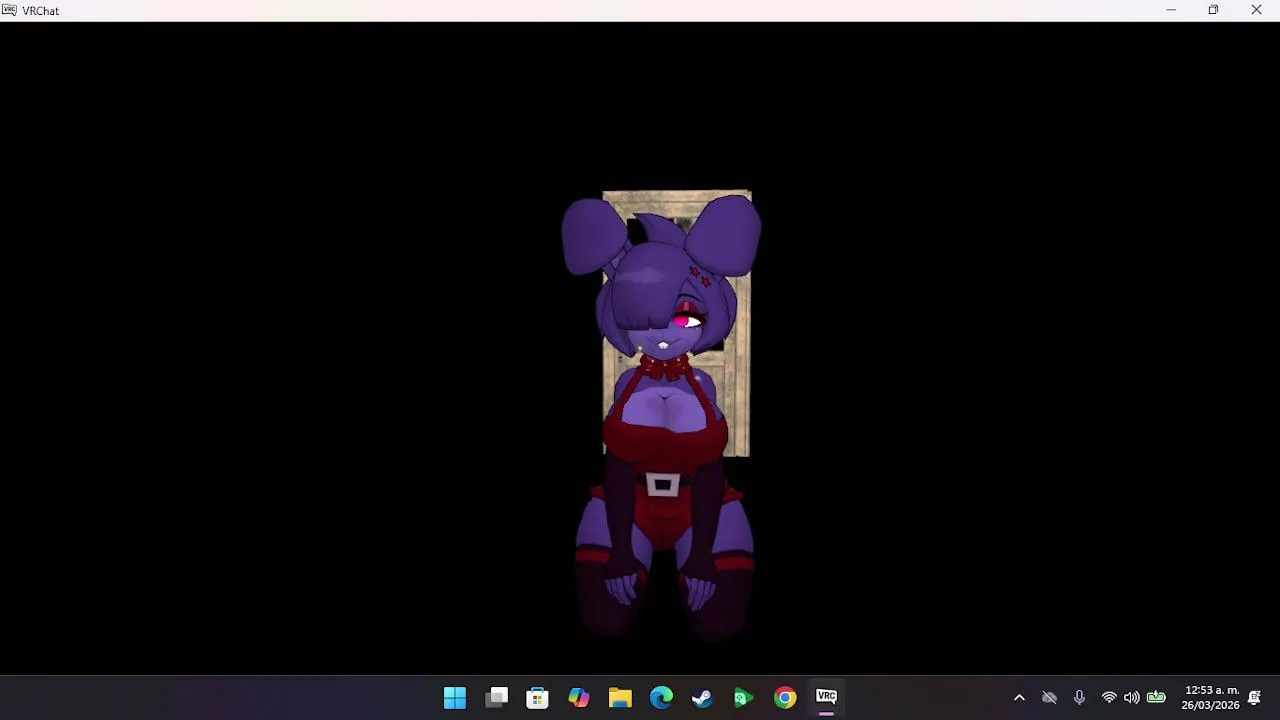1280x720 pixels.
Task: Open Copilot from the taskbar
Action: click(x=579, y=697)
